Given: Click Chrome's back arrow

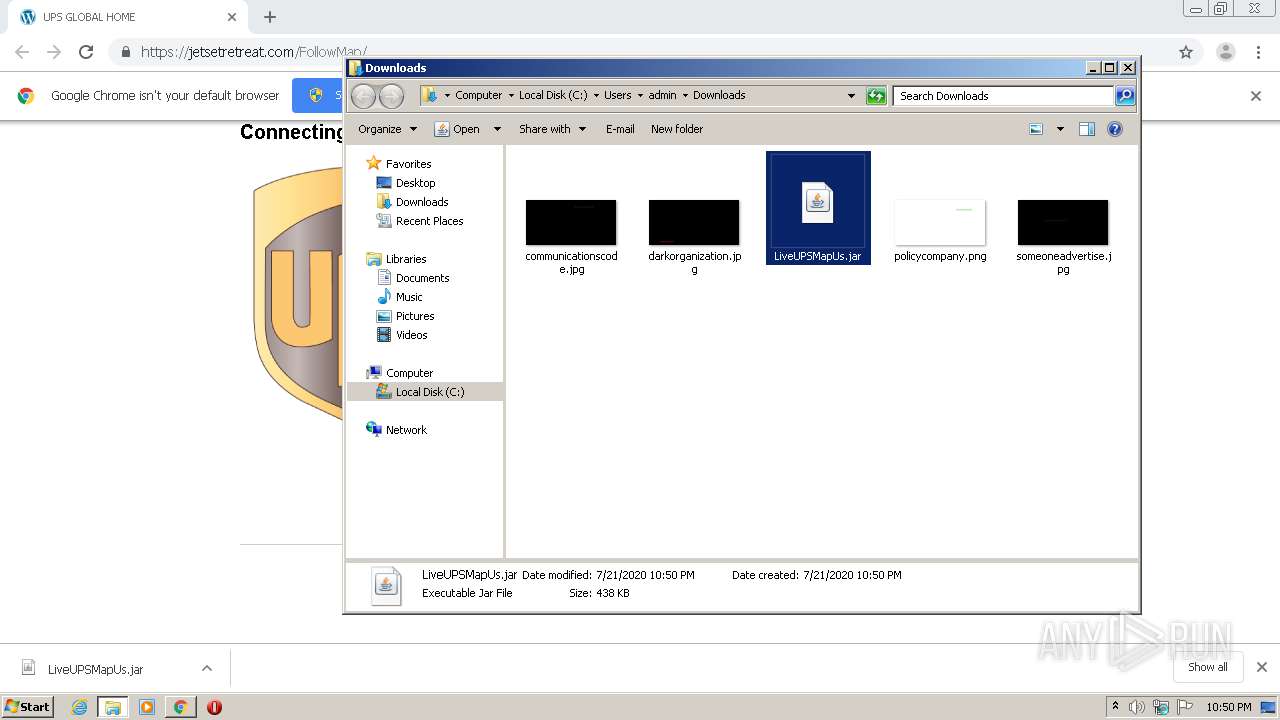Looking at the screenshot, I should tap(22, 52).
